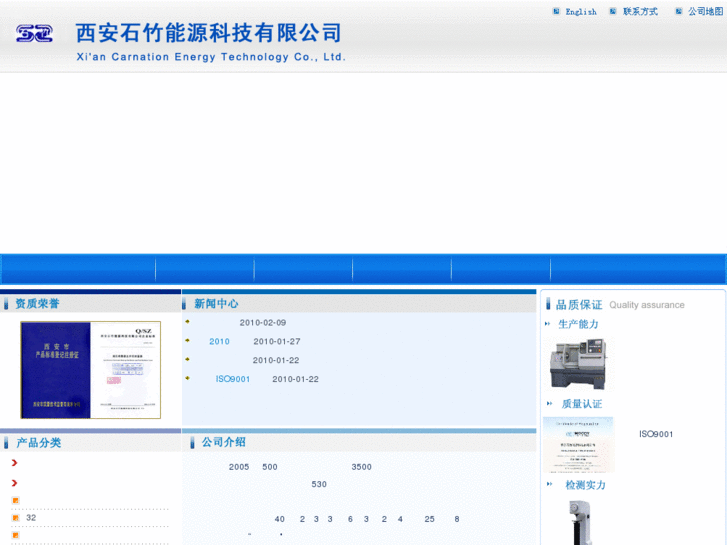
Task: View the quality certificate thumbnail
Action: click(x=579, y=444)
